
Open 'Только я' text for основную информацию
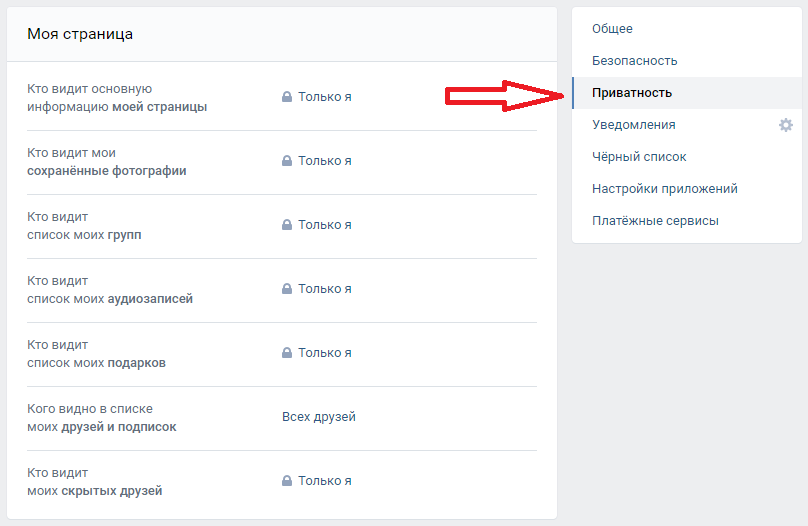coord(324,97)
